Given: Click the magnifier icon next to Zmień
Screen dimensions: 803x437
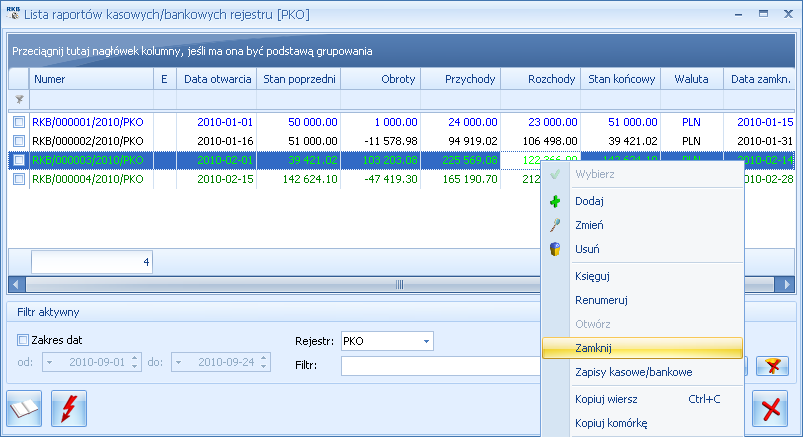Looking at the screenshot, I should pyautogui.click(x=555, y=225).
